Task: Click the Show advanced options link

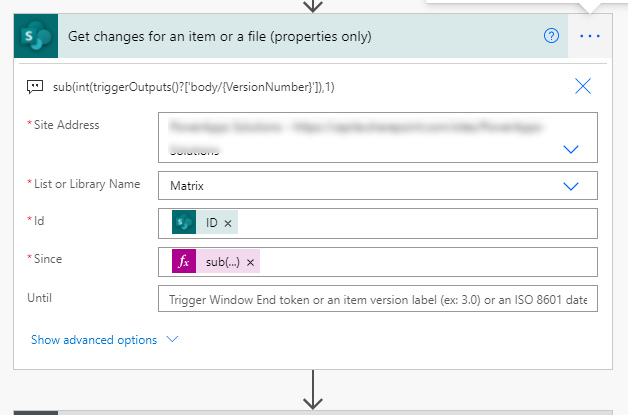Action: coord(94,339)
